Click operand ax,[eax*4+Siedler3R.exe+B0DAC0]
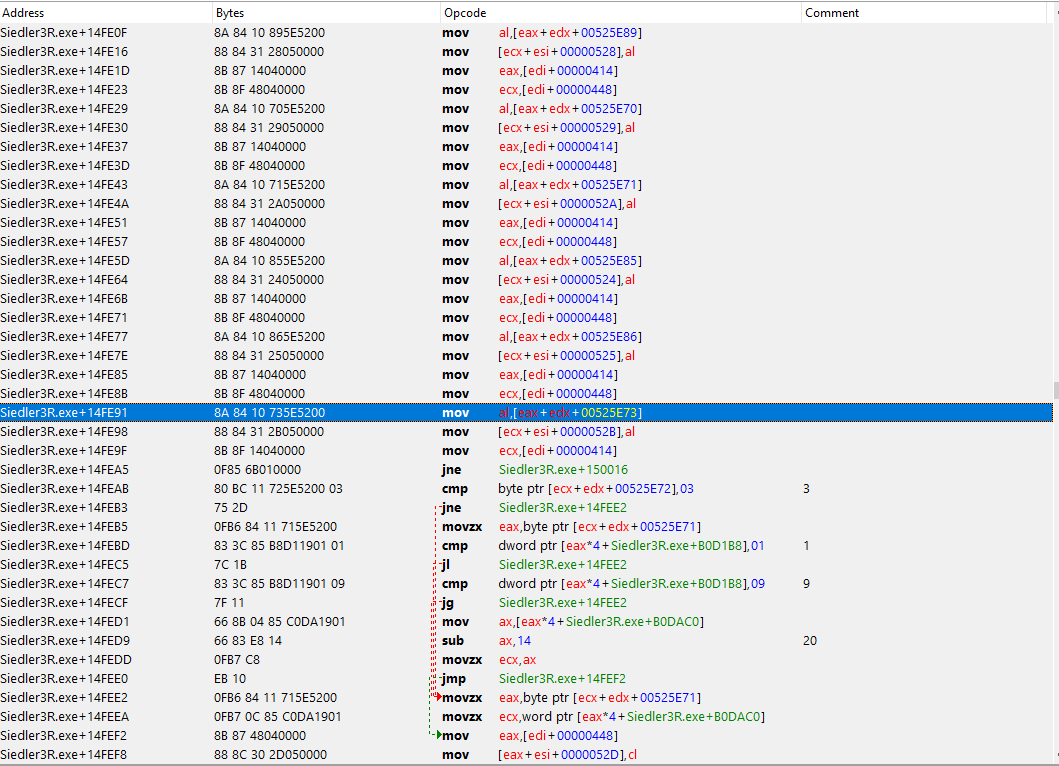Image resolution: width=1059 pixels, height=766 pixels. (x=601, y=621)
